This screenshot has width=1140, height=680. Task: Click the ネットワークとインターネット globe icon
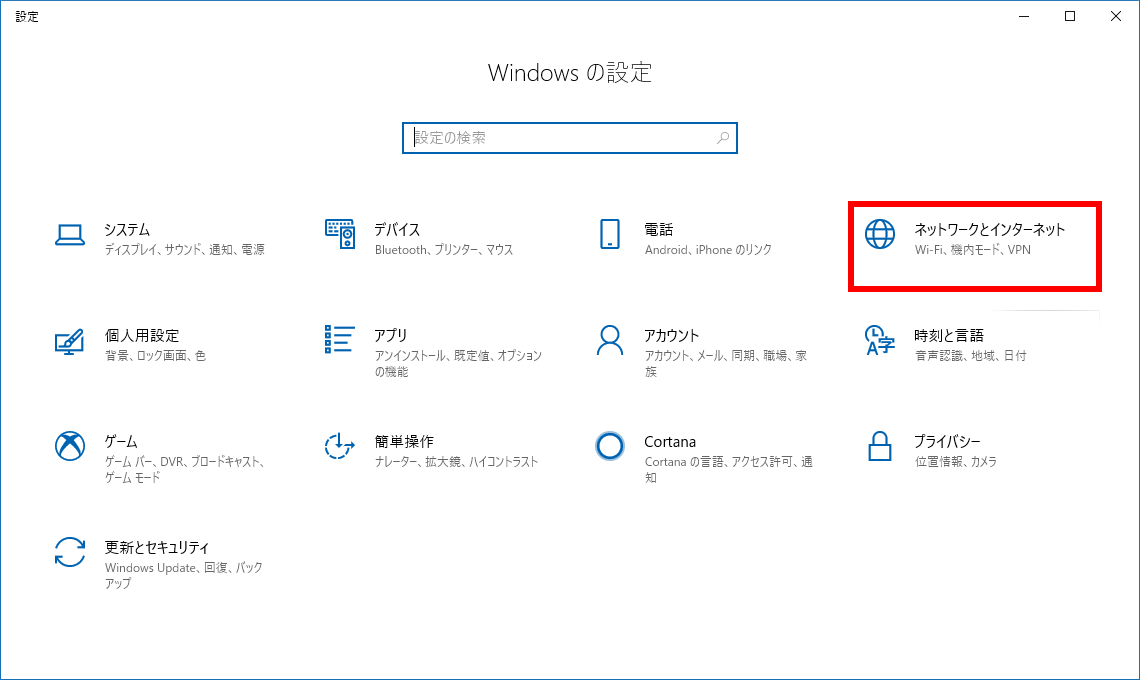[880, 234]
